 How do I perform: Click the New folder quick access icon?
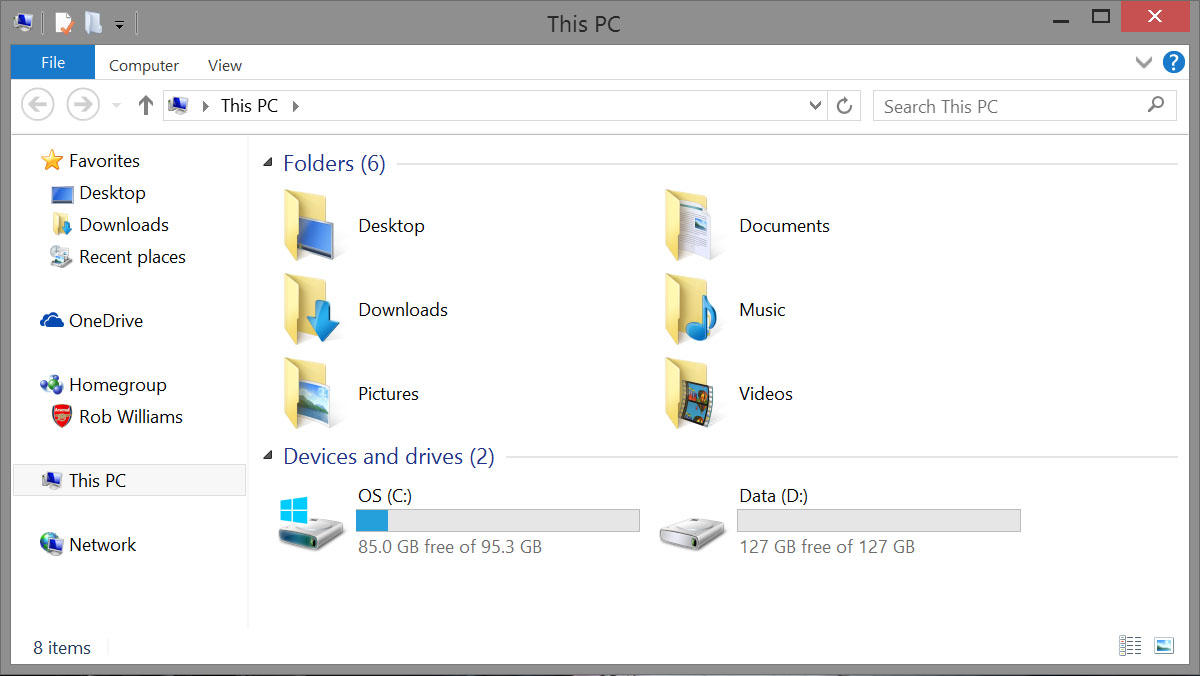click(x=92, y=22)
